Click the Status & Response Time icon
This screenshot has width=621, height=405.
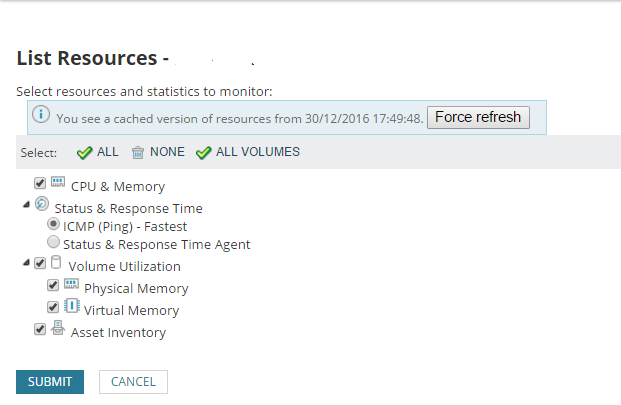click(42, 205)
